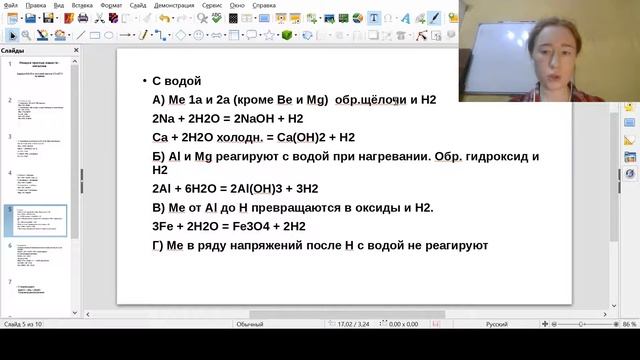Start slideshow from current slide icon
The width and height of the screenshot is (640, 360).
tap(295, 18)
